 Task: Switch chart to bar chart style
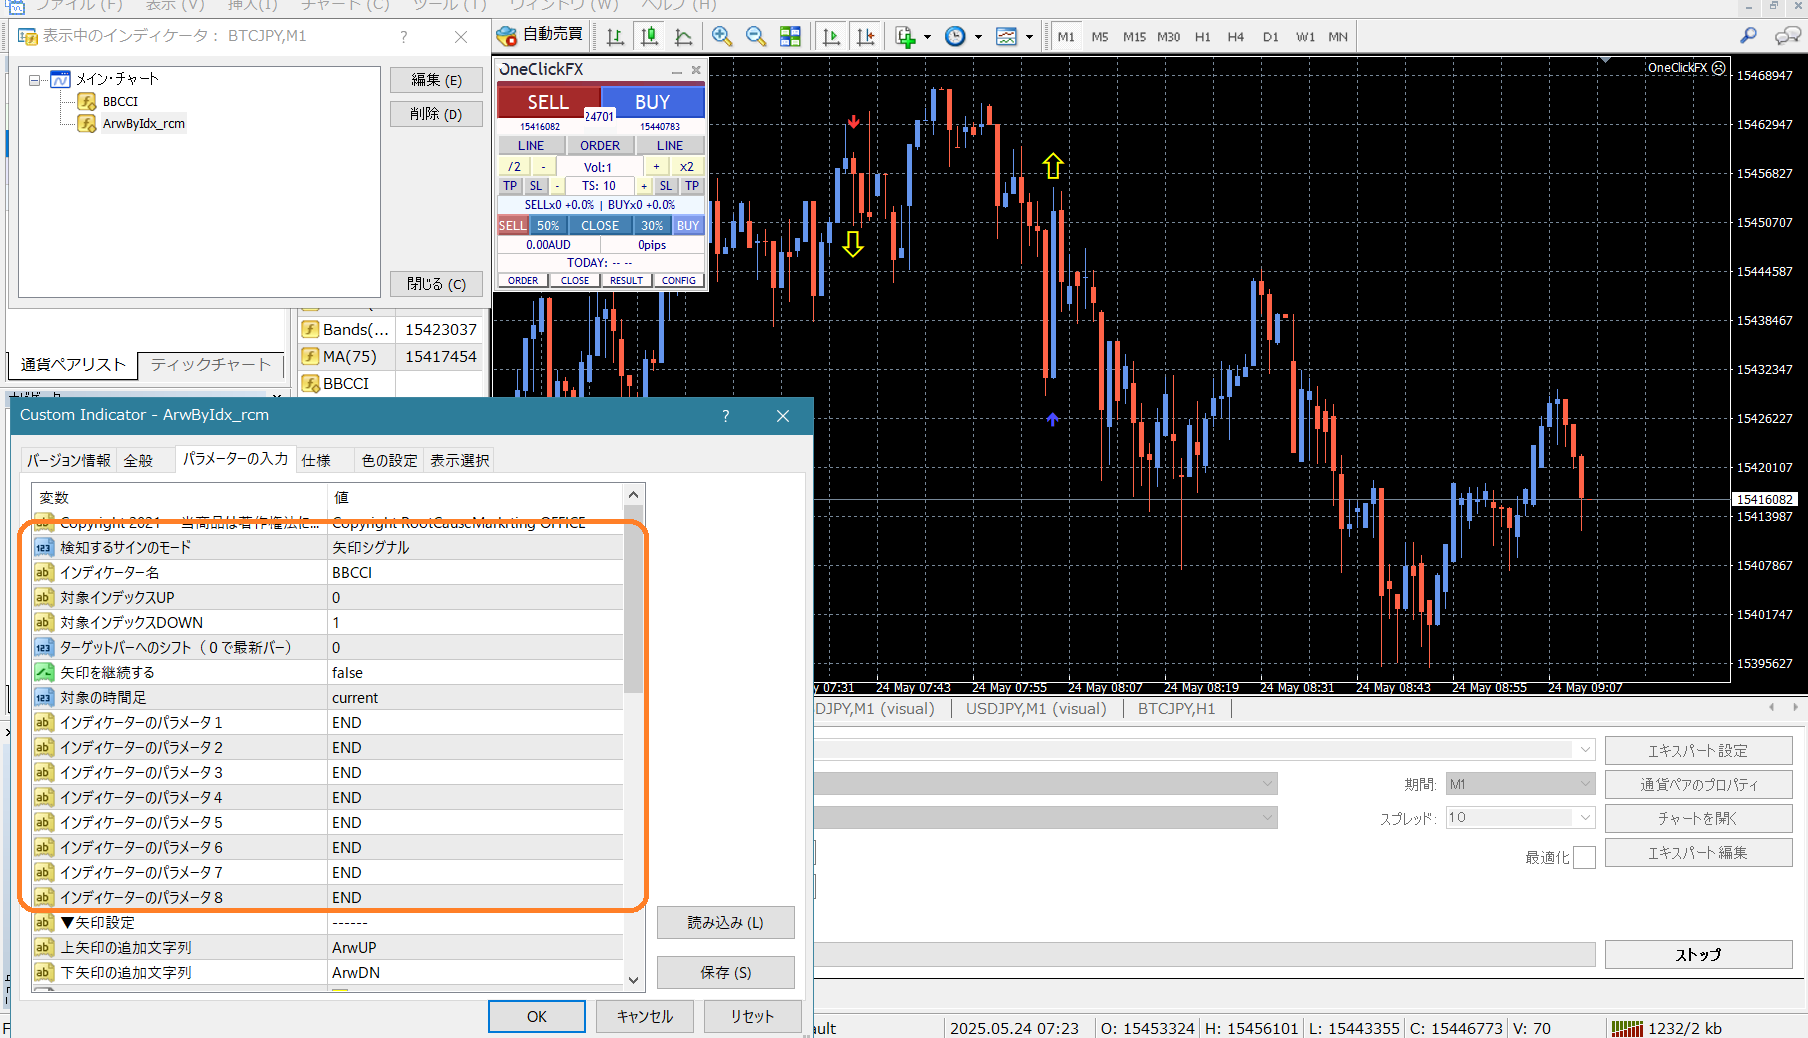click(615, 37)
